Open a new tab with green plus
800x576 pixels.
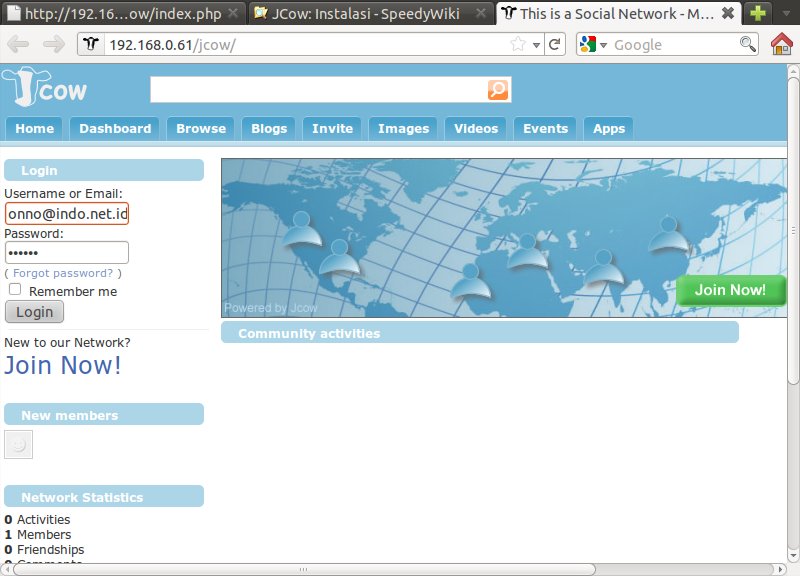coord(758,13)
